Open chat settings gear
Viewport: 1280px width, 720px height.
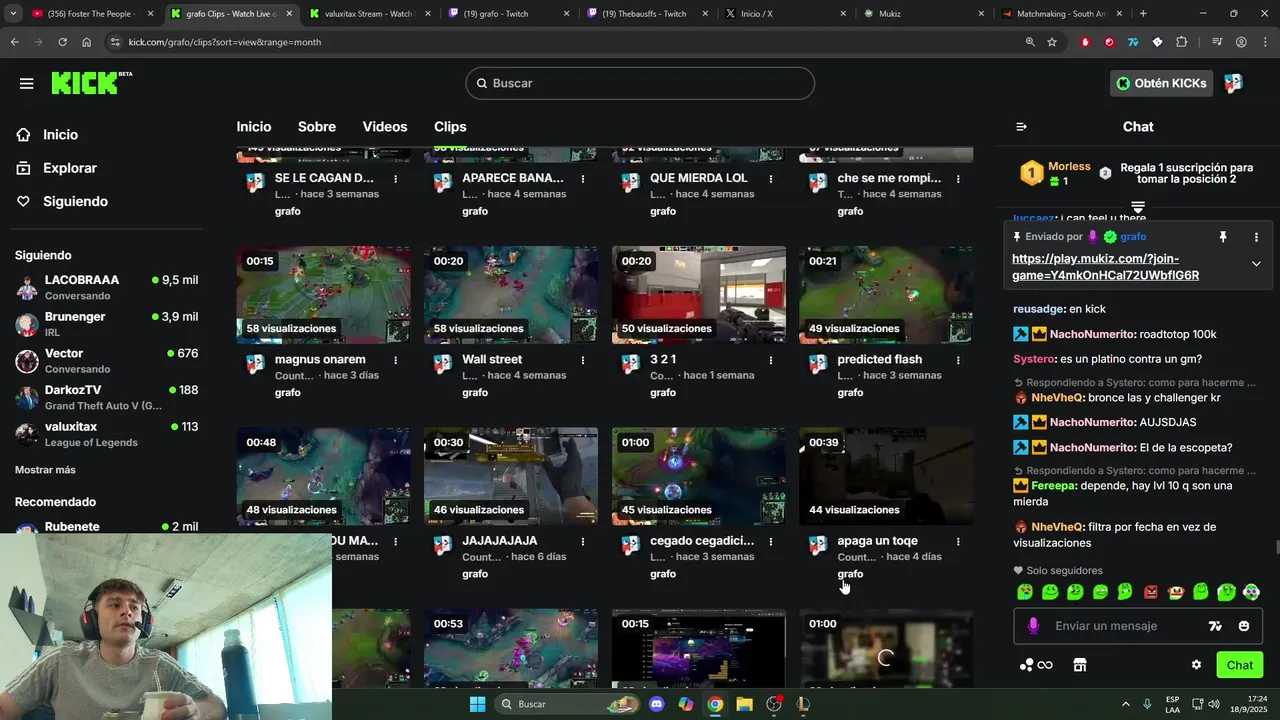coord(1196,665)
